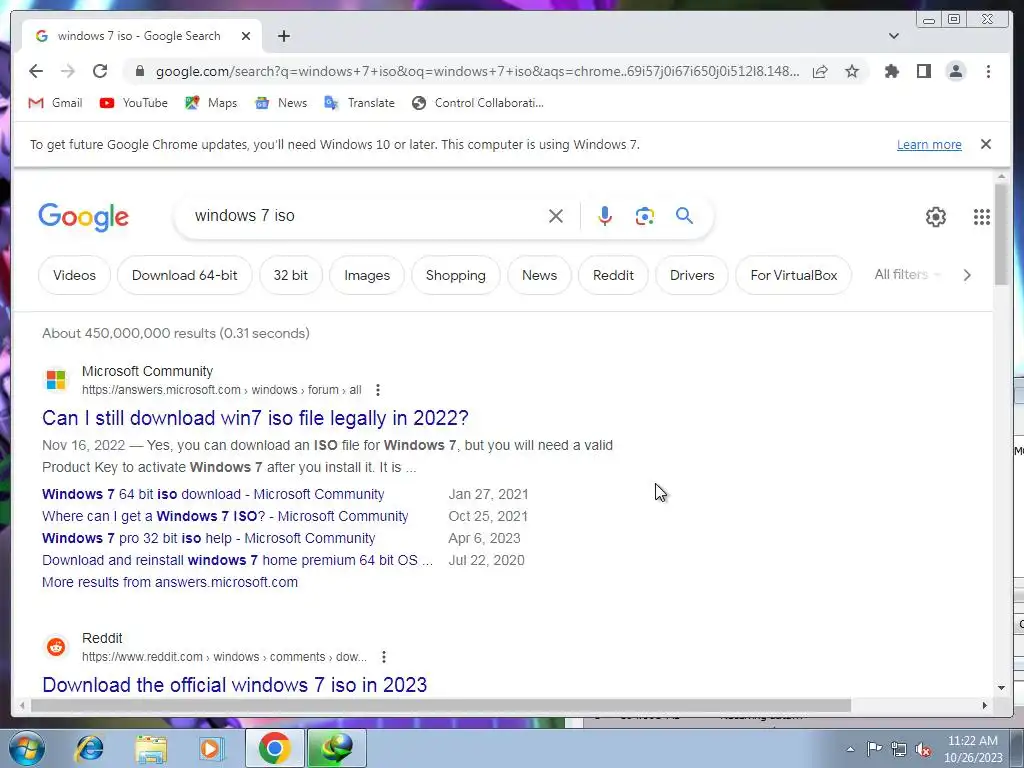The height and width of the screenshot is (768, 1024).
Task: Reload the current page
Action: 100,71
